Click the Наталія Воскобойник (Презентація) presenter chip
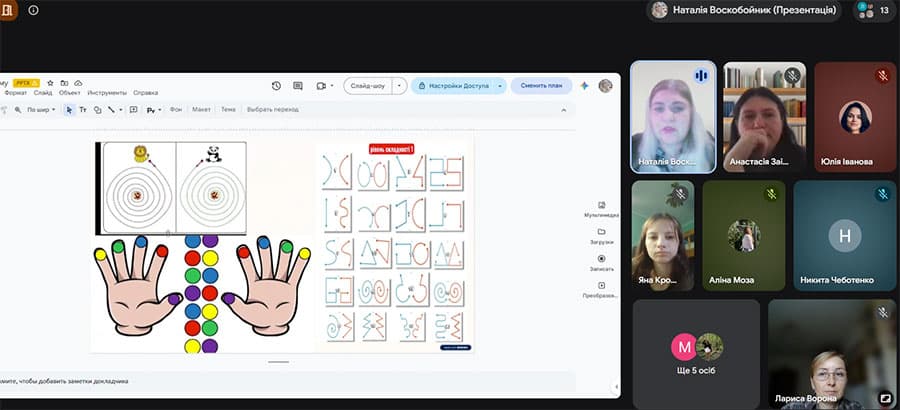Image resolution: width=900 pixels, height=410 pixels. click(x=744, y=10)
